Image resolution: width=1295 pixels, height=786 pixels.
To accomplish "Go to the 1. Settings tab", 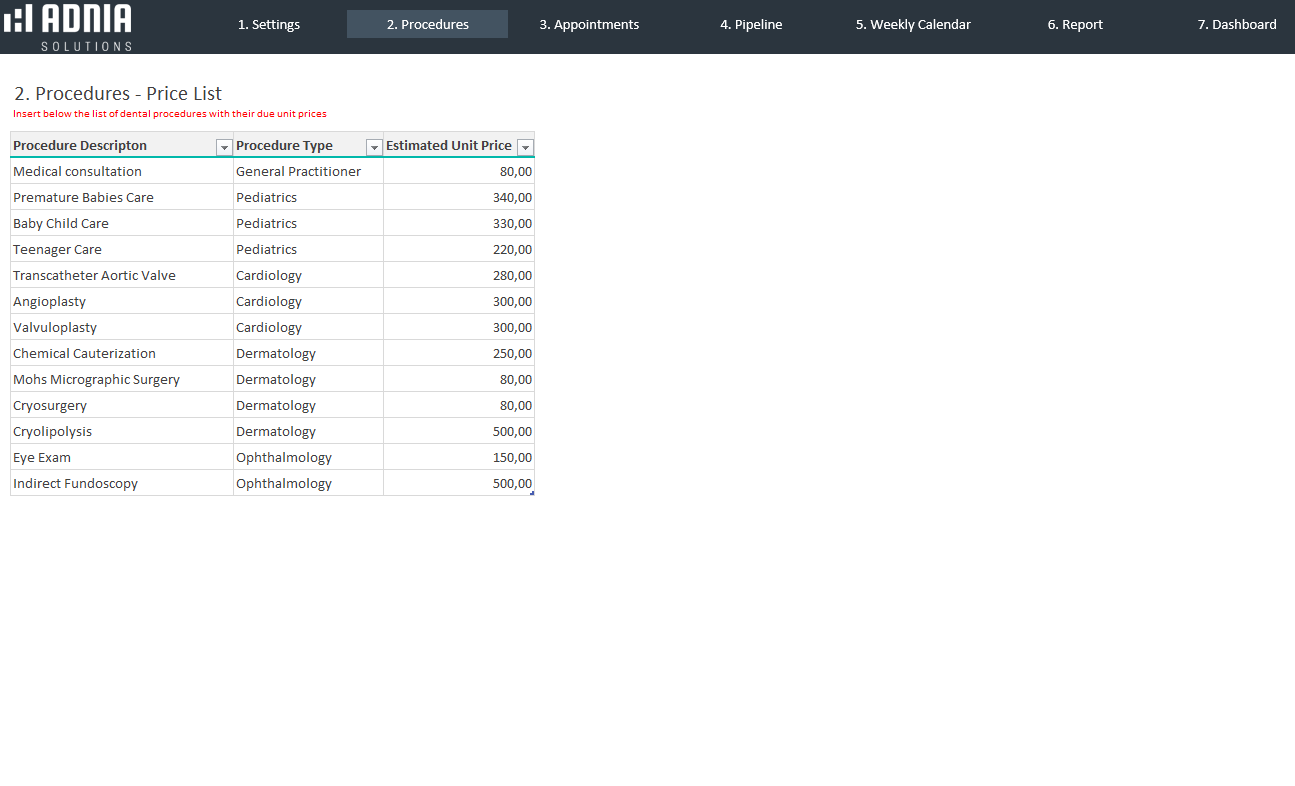I will tap(268, 25).
